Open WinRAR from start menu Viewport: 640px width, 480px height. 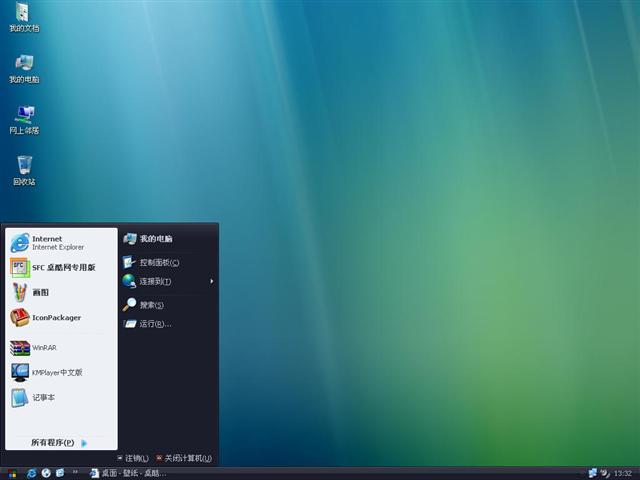pyautogui.click(x=61, y=348)
